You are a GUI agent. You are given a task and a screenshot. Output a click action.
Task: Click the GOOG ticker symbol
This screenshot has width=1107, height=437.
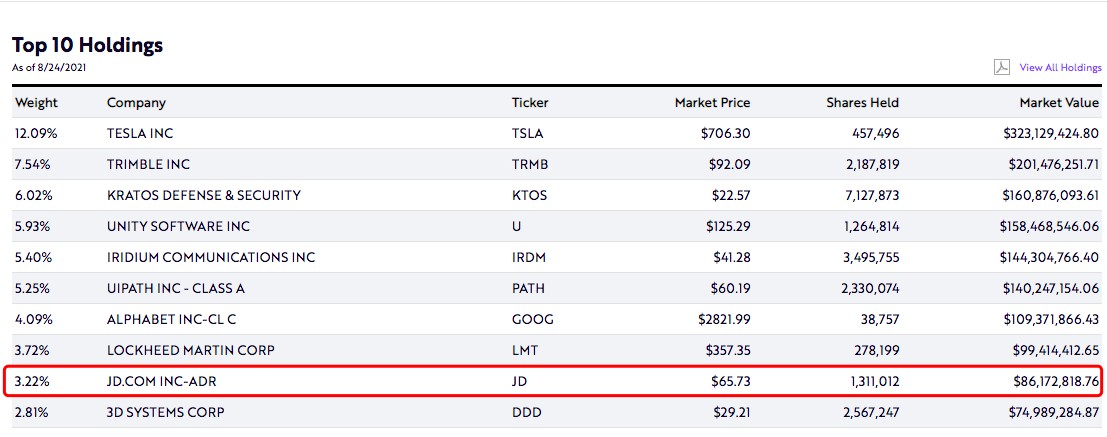pos(532,319)
